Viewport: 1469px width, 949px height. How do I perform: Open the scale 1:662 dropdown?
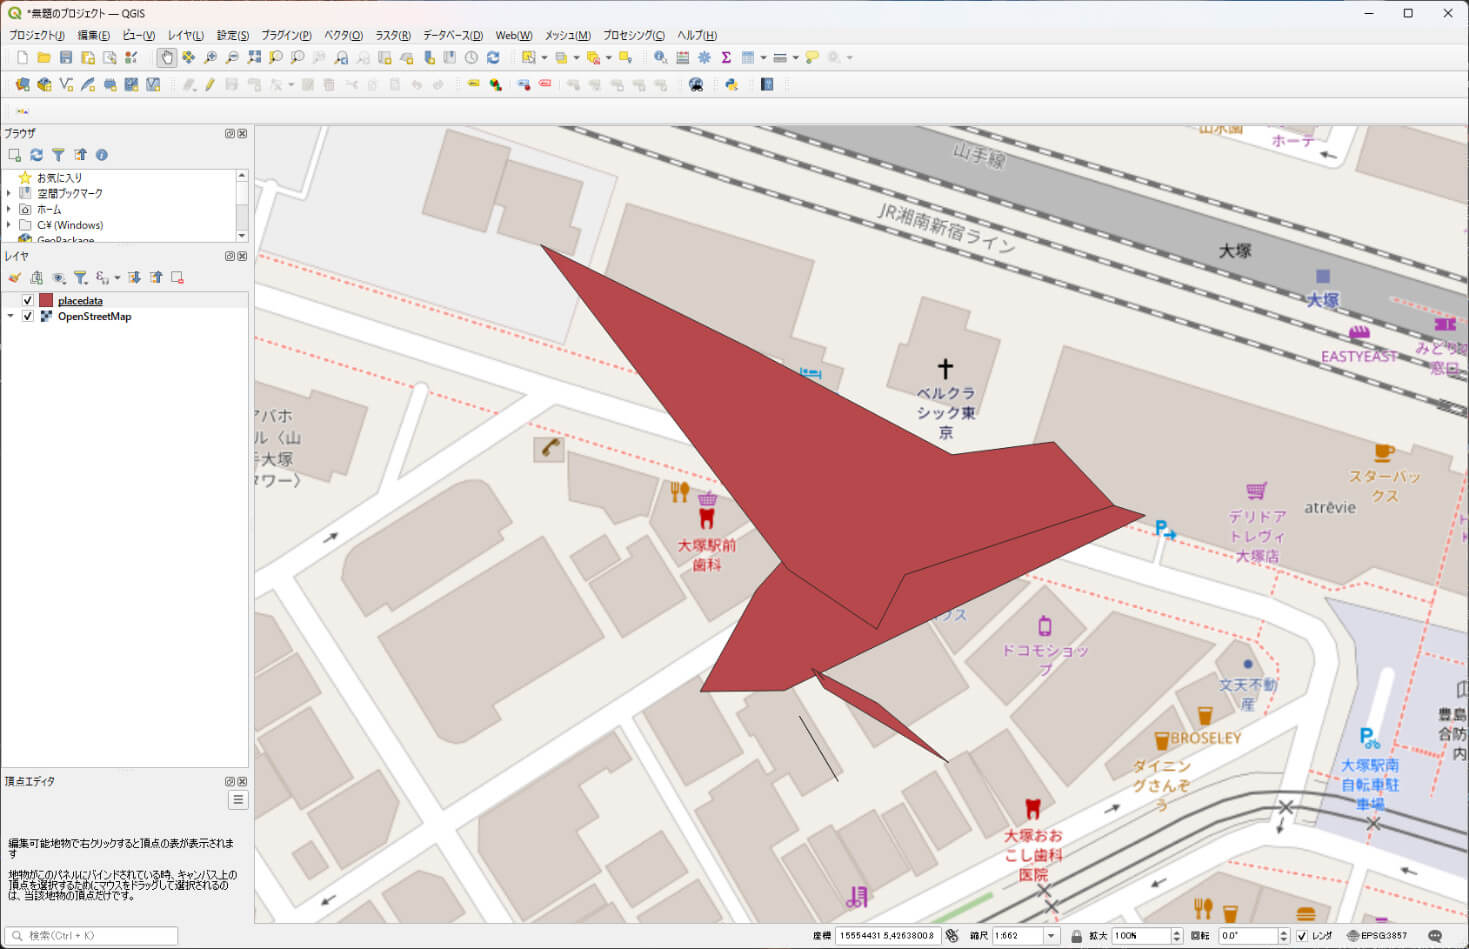[1051, 936]
